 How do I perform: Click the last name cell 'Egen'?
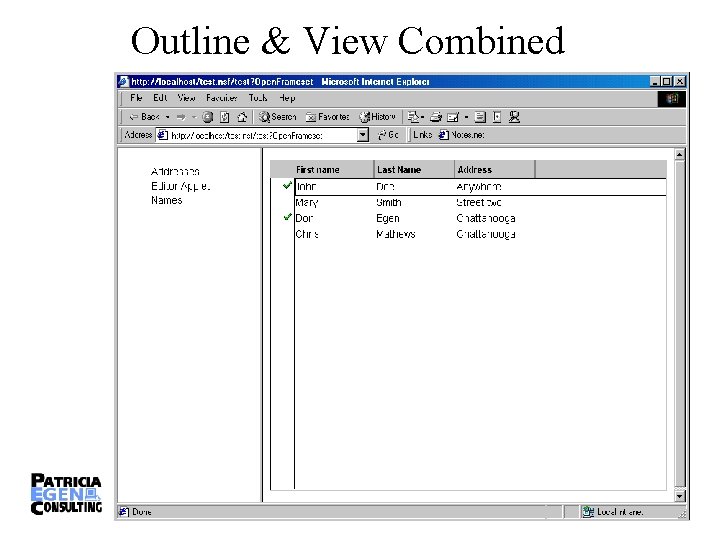click(388, 218)
